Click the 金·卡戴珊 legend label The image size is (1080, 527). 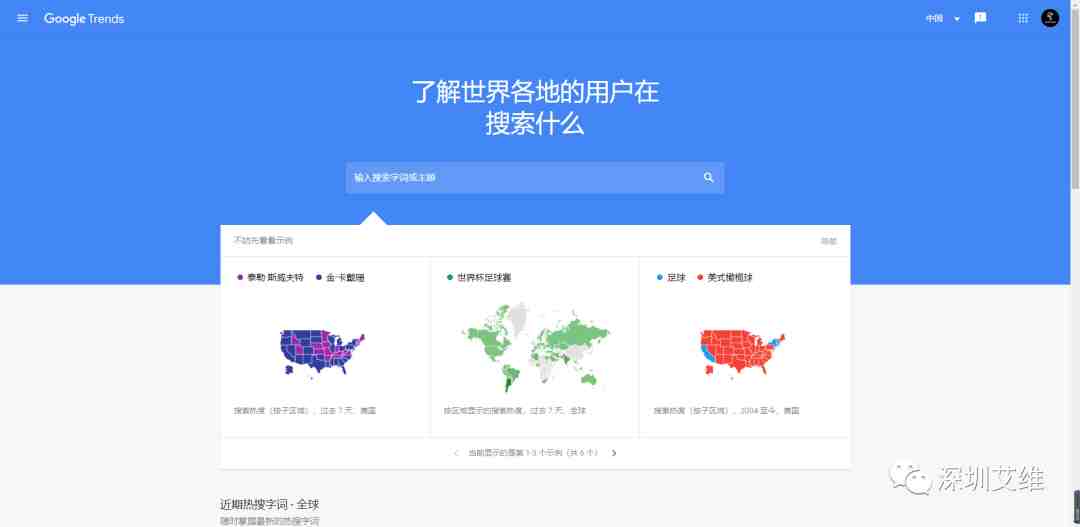pyautogui.click(x=345, y=277)
